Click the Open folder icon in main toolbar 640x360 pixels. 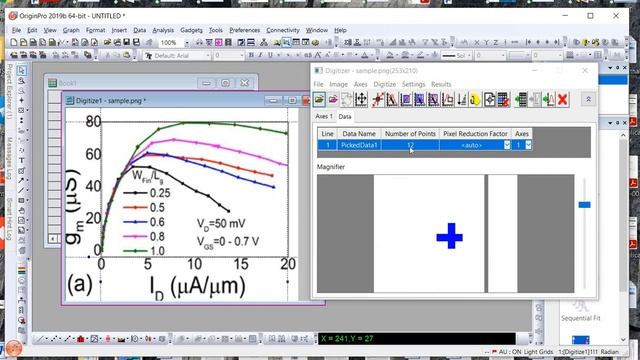coord(107,42)
